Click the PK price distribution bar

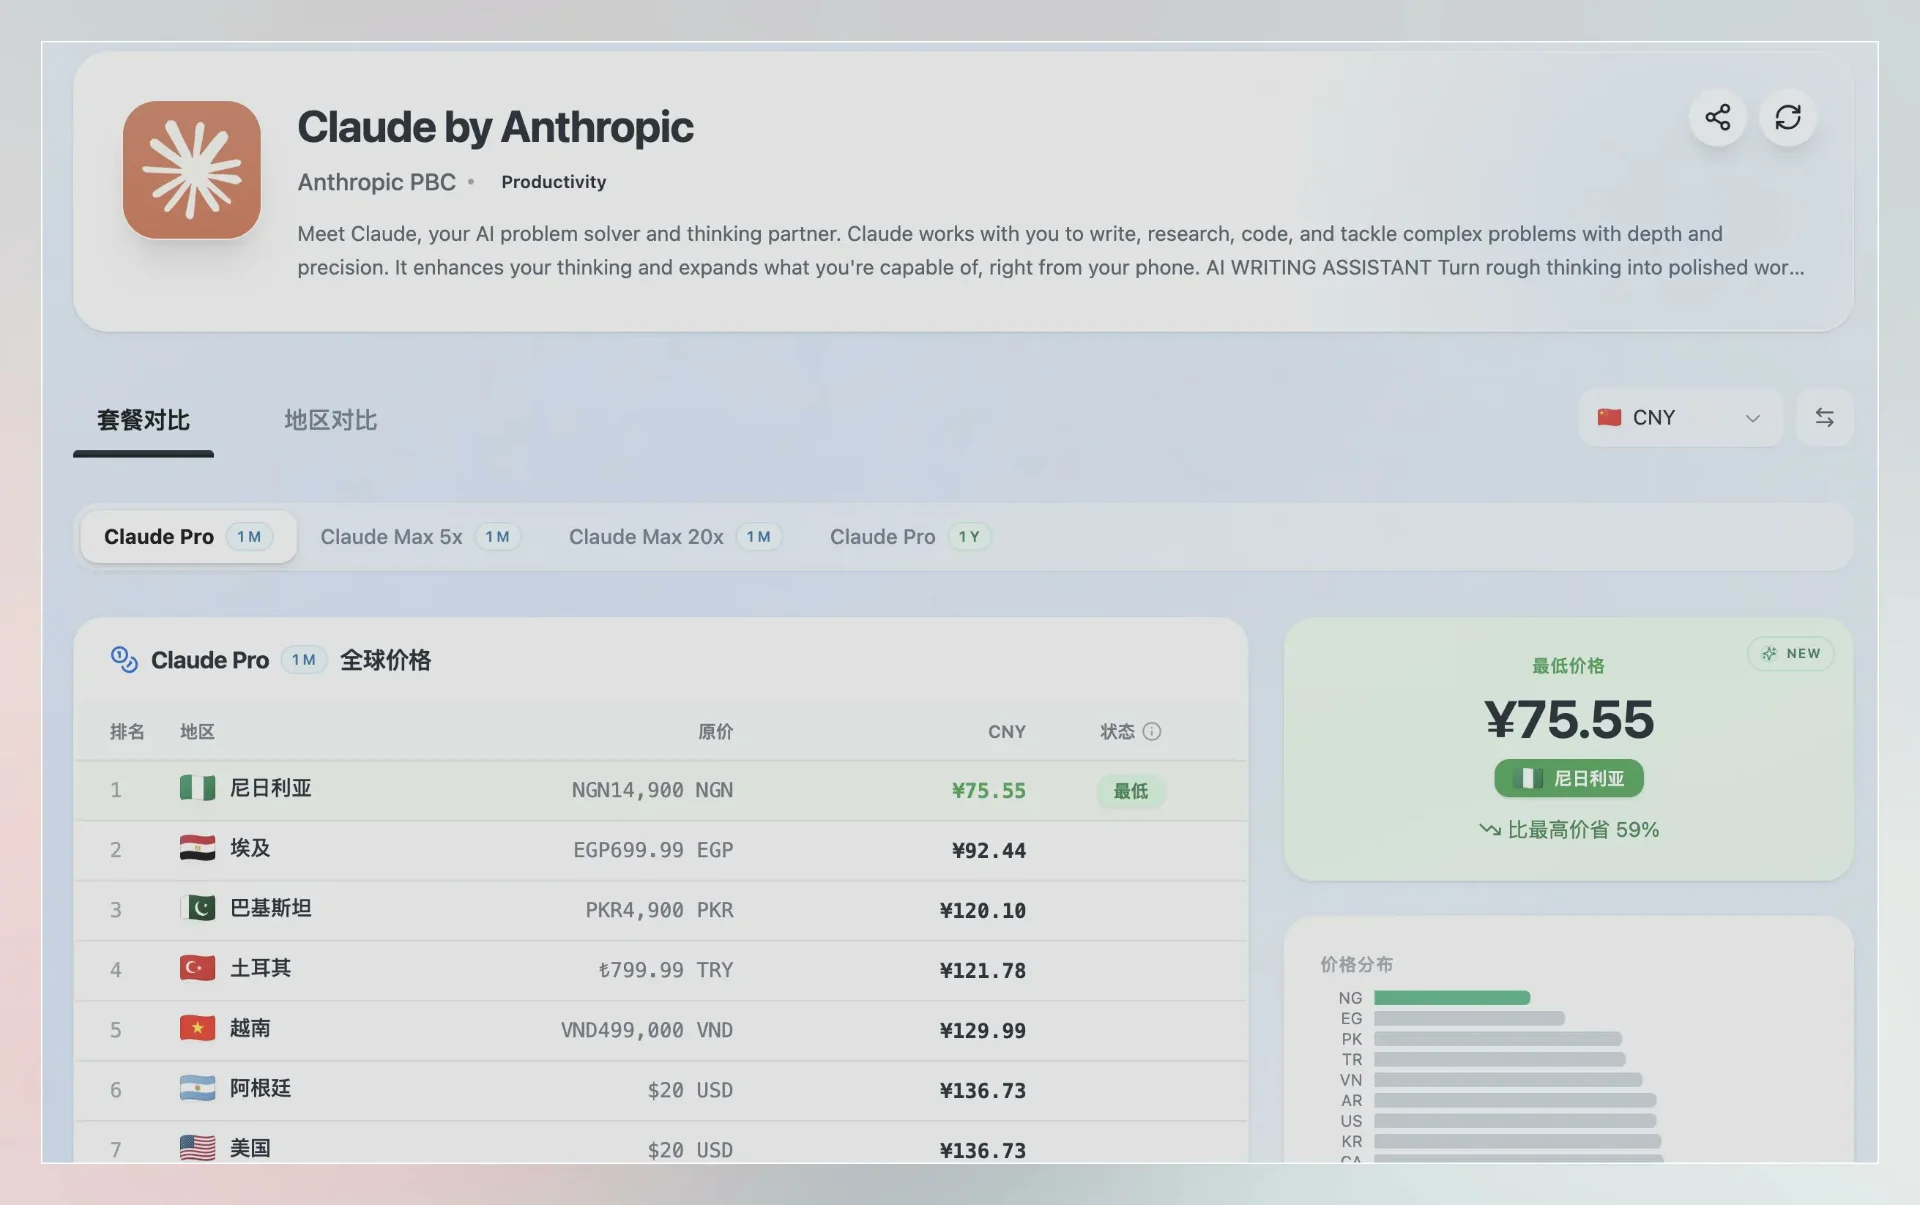[1498, 1039]
